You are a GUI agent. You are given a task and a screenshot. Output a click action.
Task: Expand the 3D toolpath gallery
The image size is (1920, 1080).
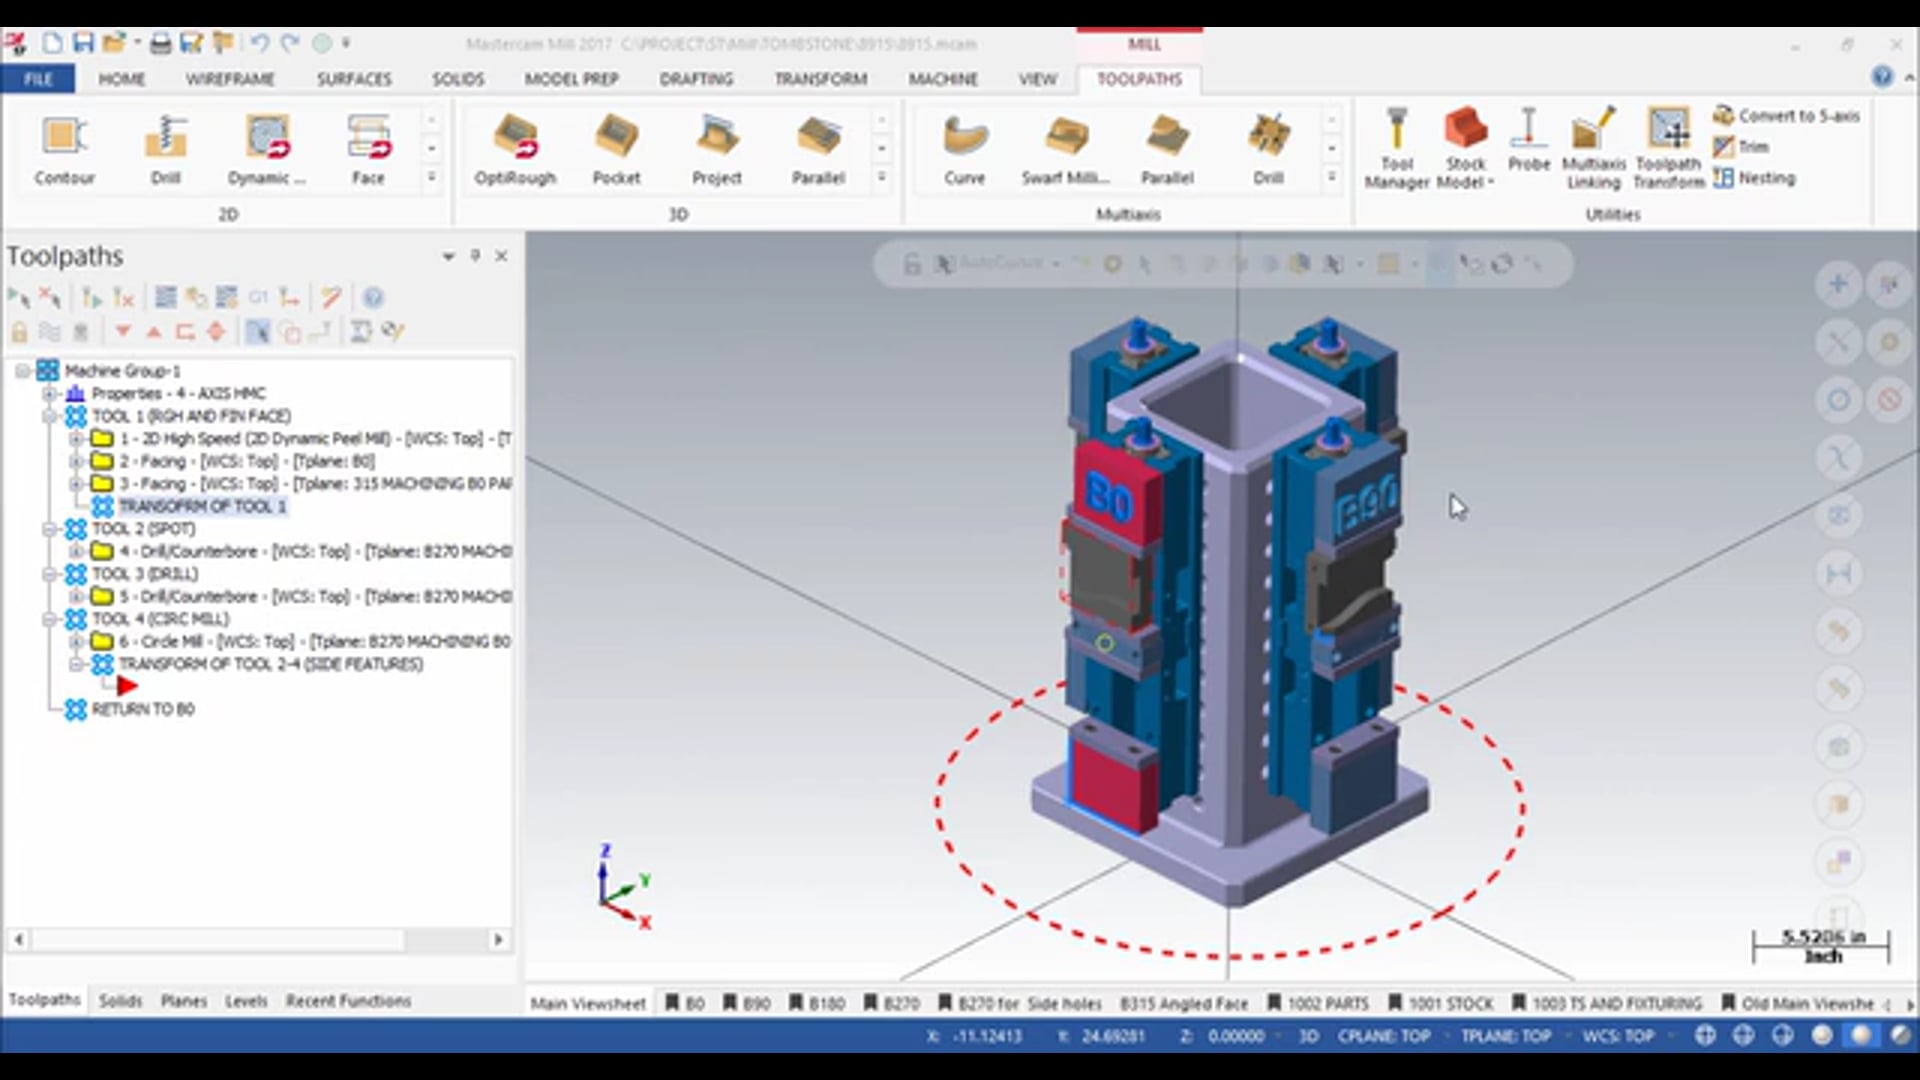click(882, 177)
